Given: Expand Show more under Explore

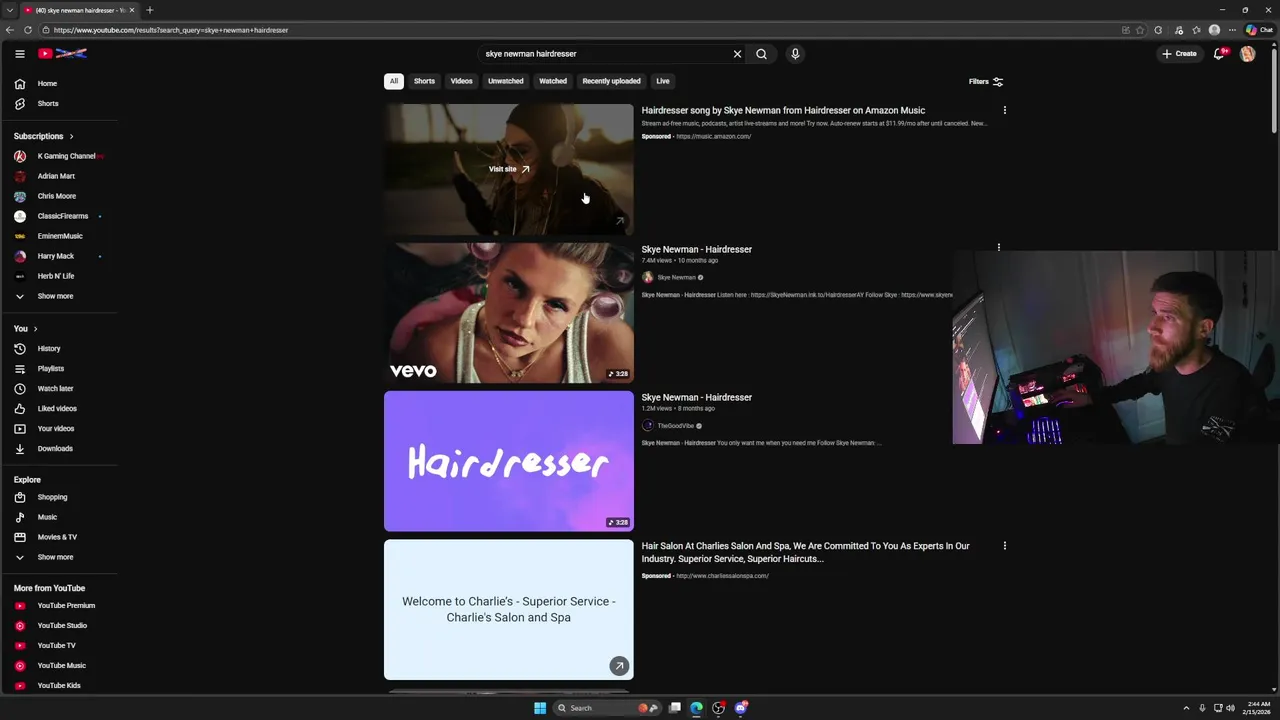Looking at the screenshot, I should 60,557.
